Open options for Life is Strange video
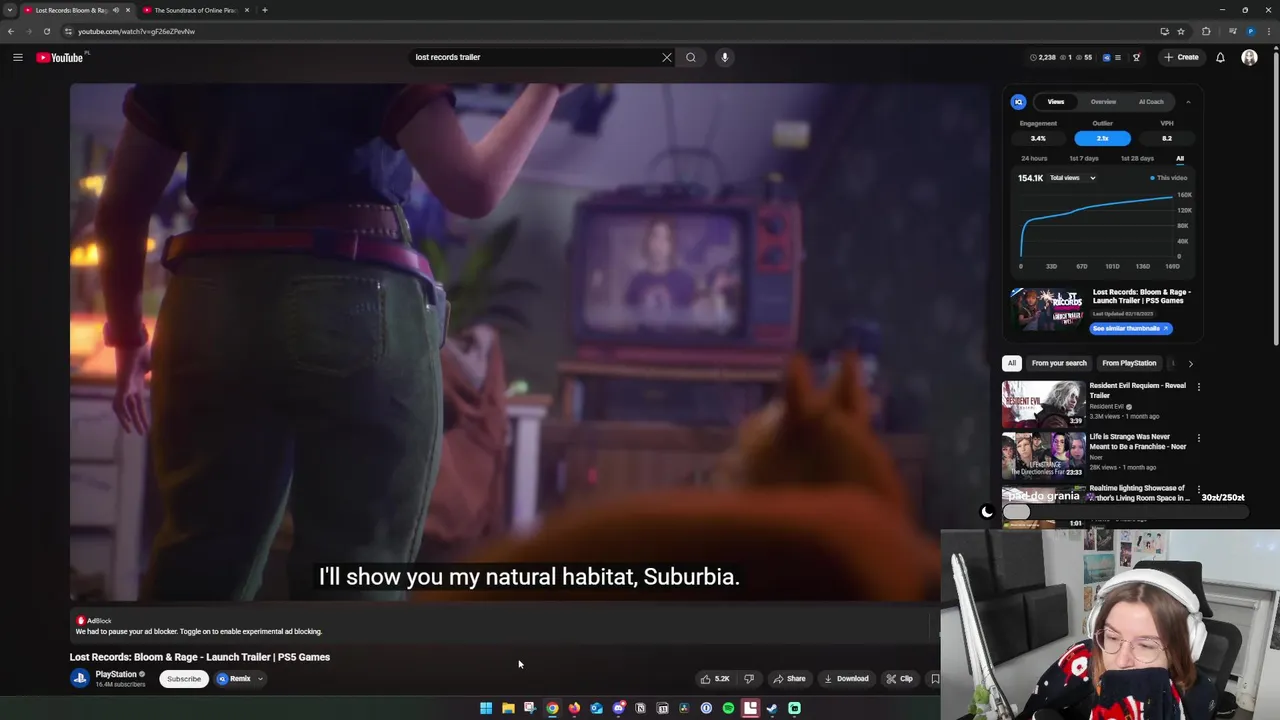This screenshot has width=1280, height=720. (1199, 438)
